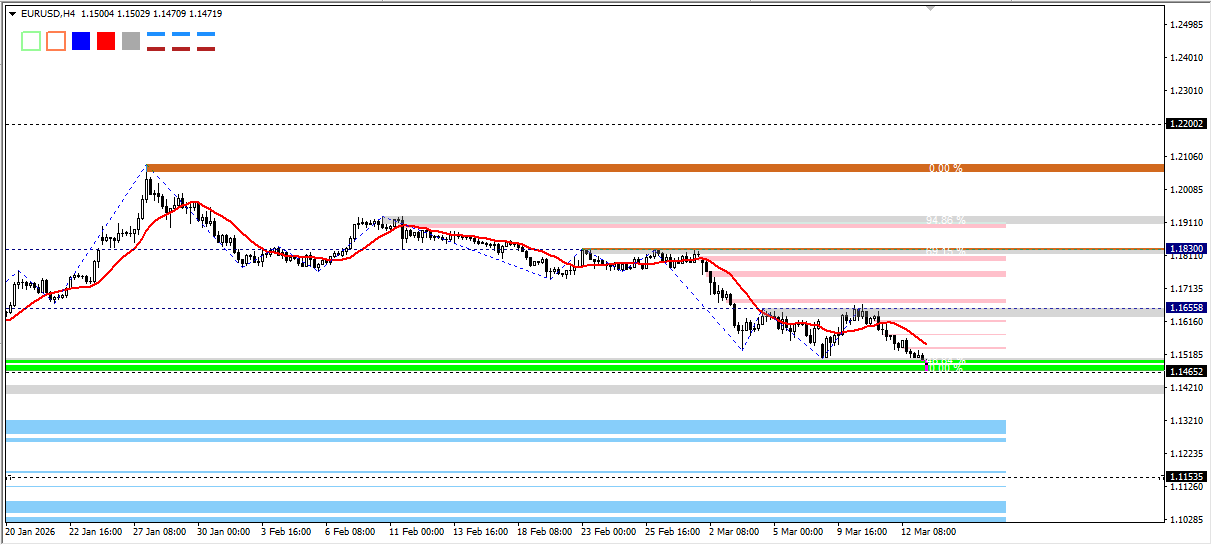Click the 27 Jan 08:00 time label
The image size is (1211, 545).
tap(159, 532)
